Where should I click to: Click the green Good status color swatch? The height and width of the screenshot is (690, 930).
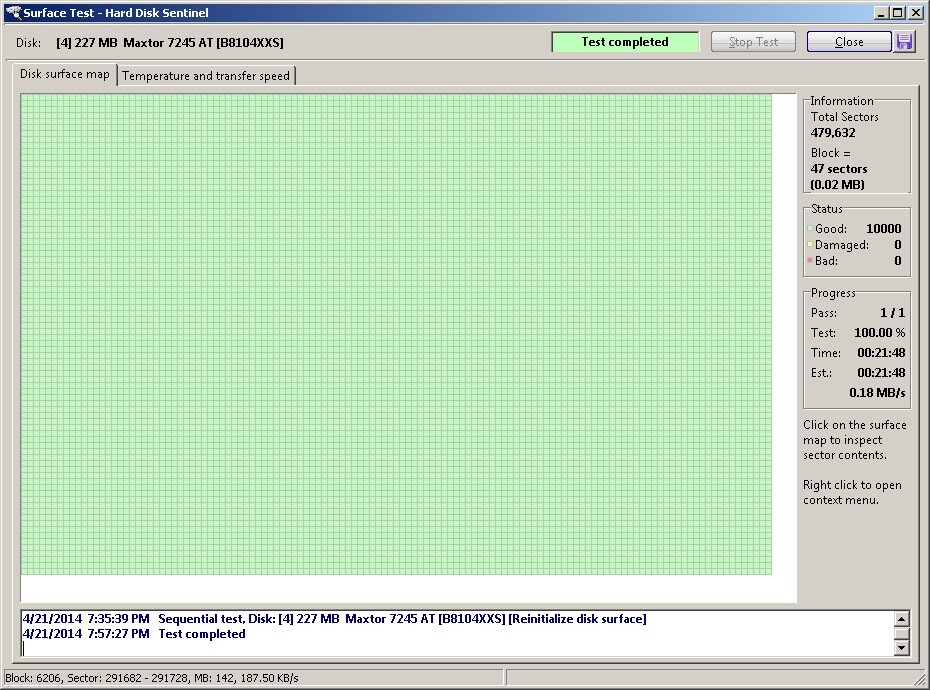810,228
